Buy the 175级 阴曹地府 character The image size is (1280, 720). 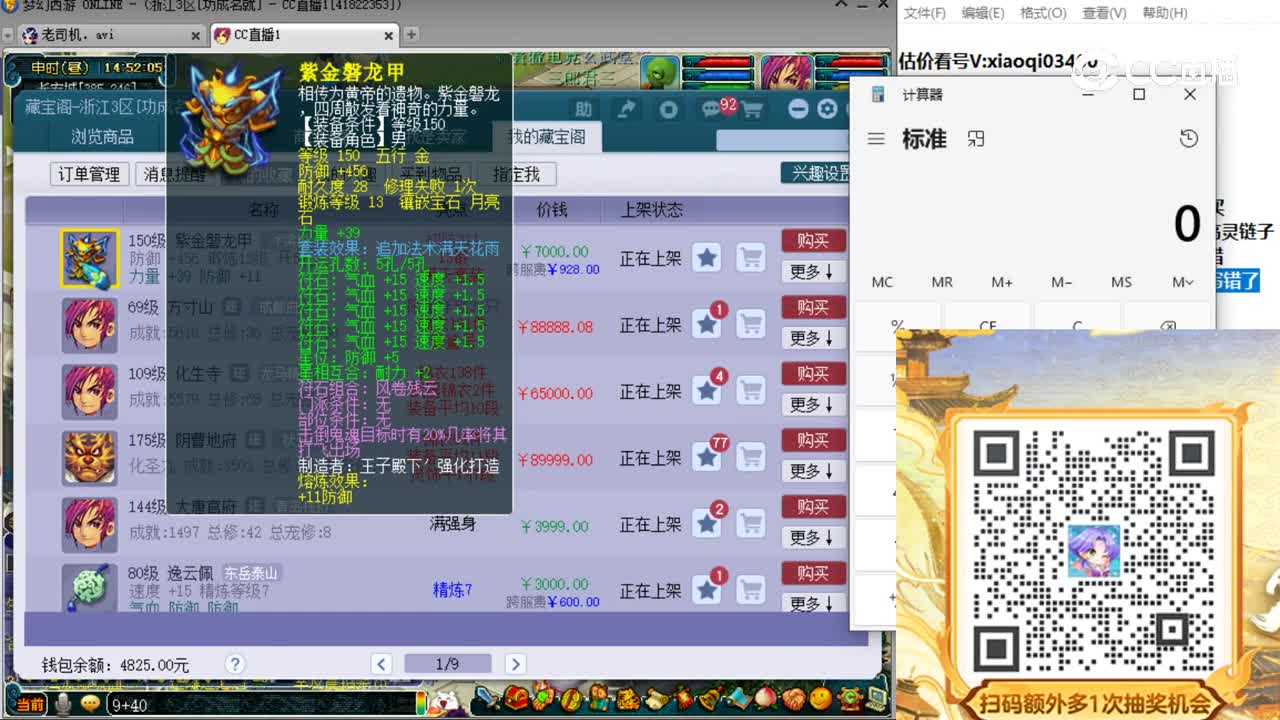click(x=814, y=440)
